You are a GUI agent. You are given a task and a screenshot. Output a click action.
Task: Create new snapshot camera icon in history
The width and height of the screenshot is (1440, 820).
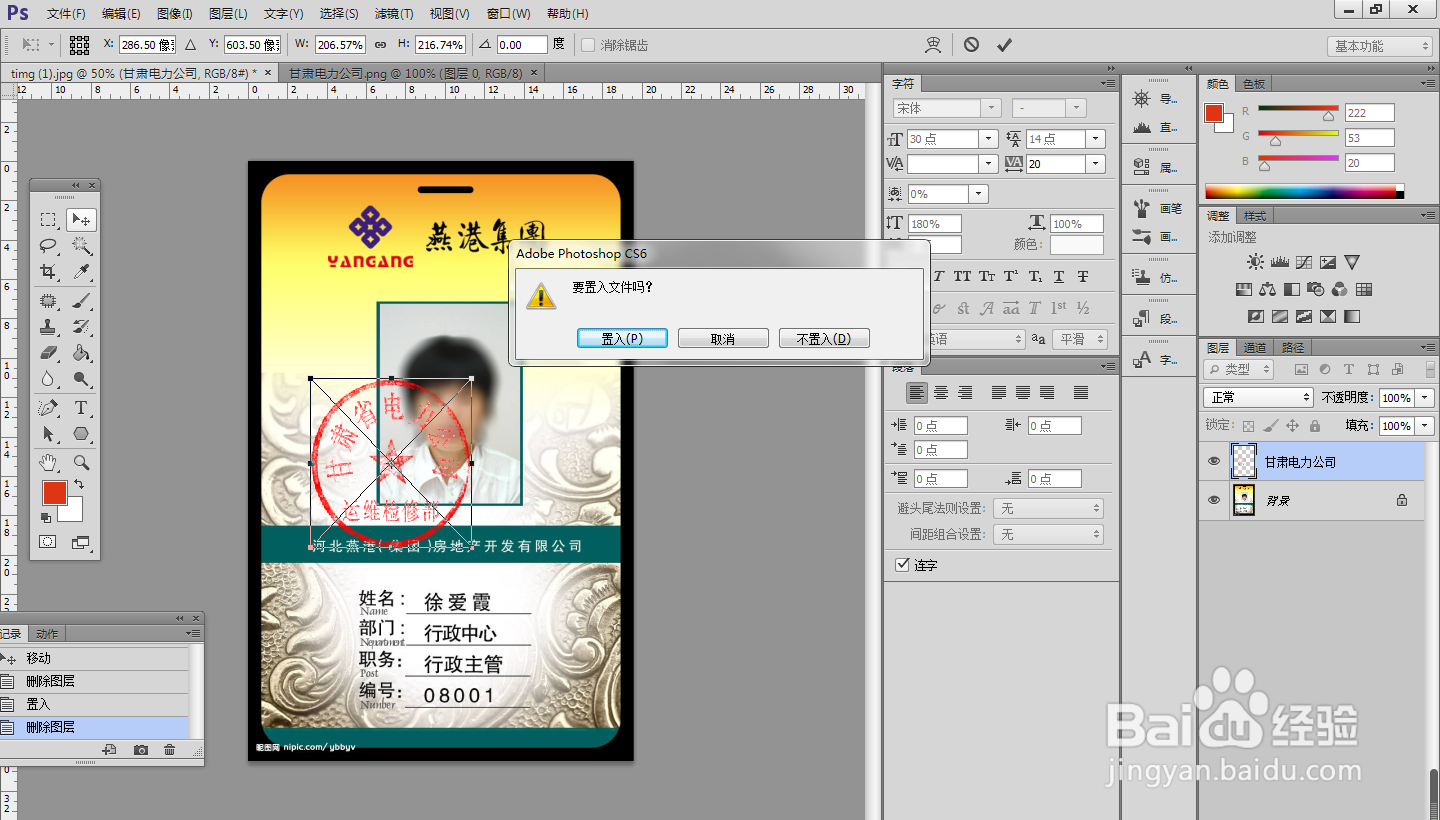pos(141,750)
